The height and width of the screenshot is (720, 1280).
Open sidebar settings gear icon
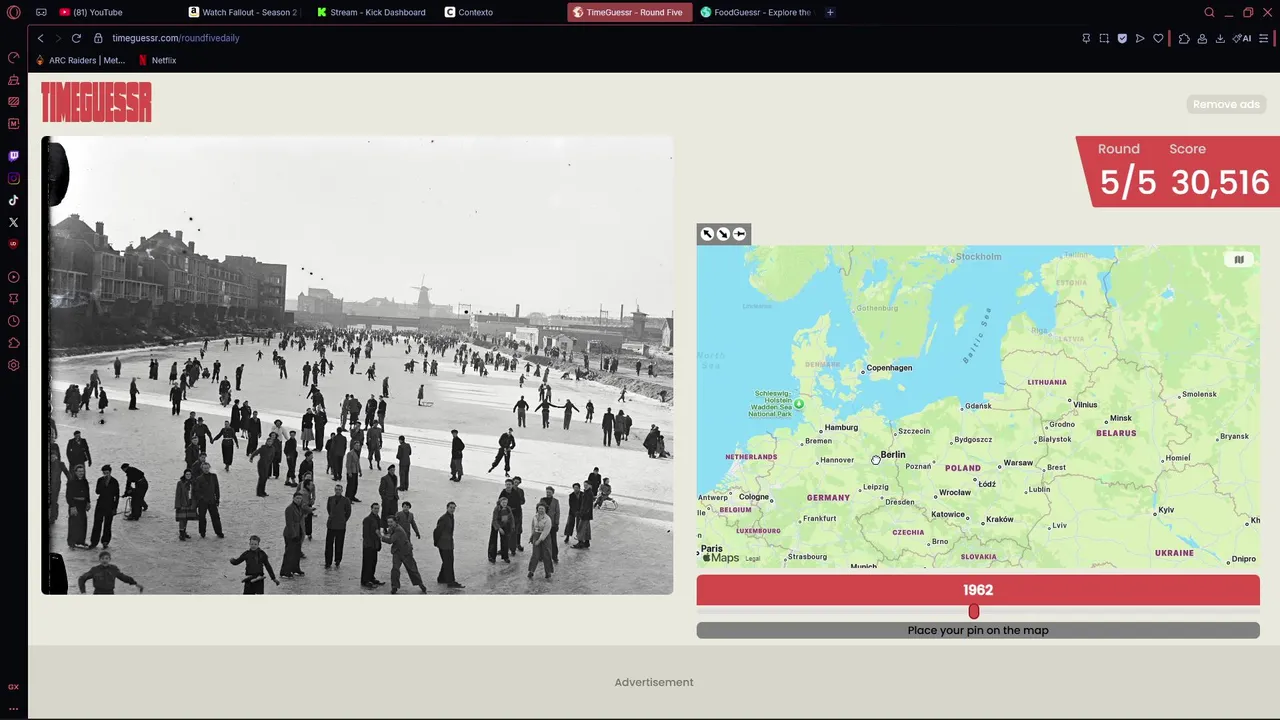[x=13, y=365]
